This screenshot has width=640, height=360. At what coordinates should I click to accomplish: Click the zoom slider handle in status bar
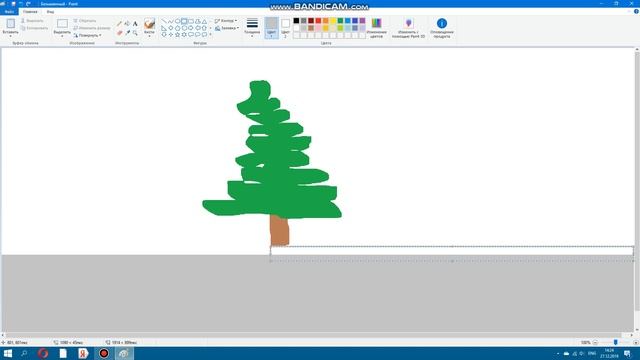[x=616, y=342]
